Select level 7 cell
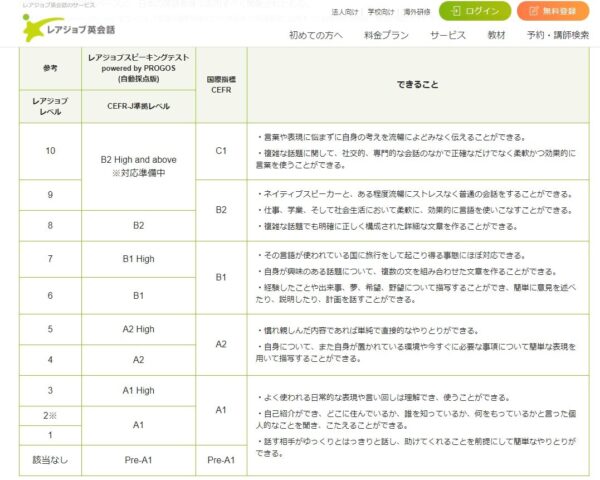This screenshot has height=480, width=600. pos(50,259)
